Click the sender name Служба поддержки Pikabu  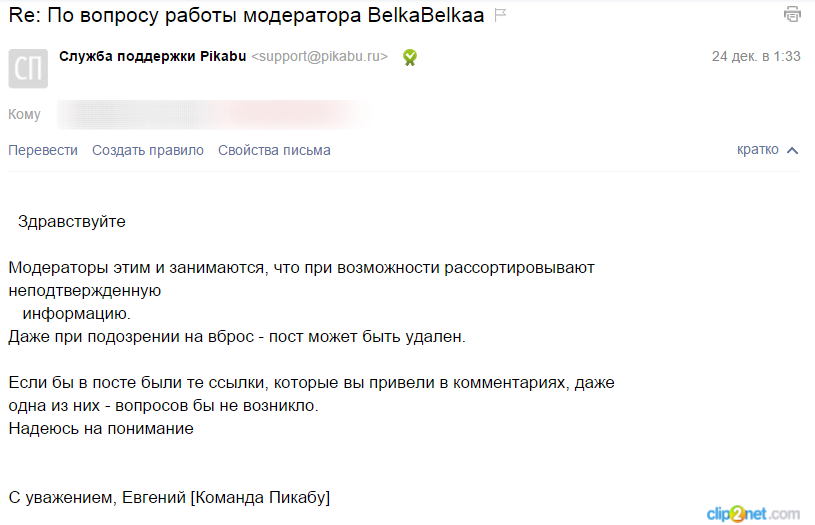[x=152, y=56]
